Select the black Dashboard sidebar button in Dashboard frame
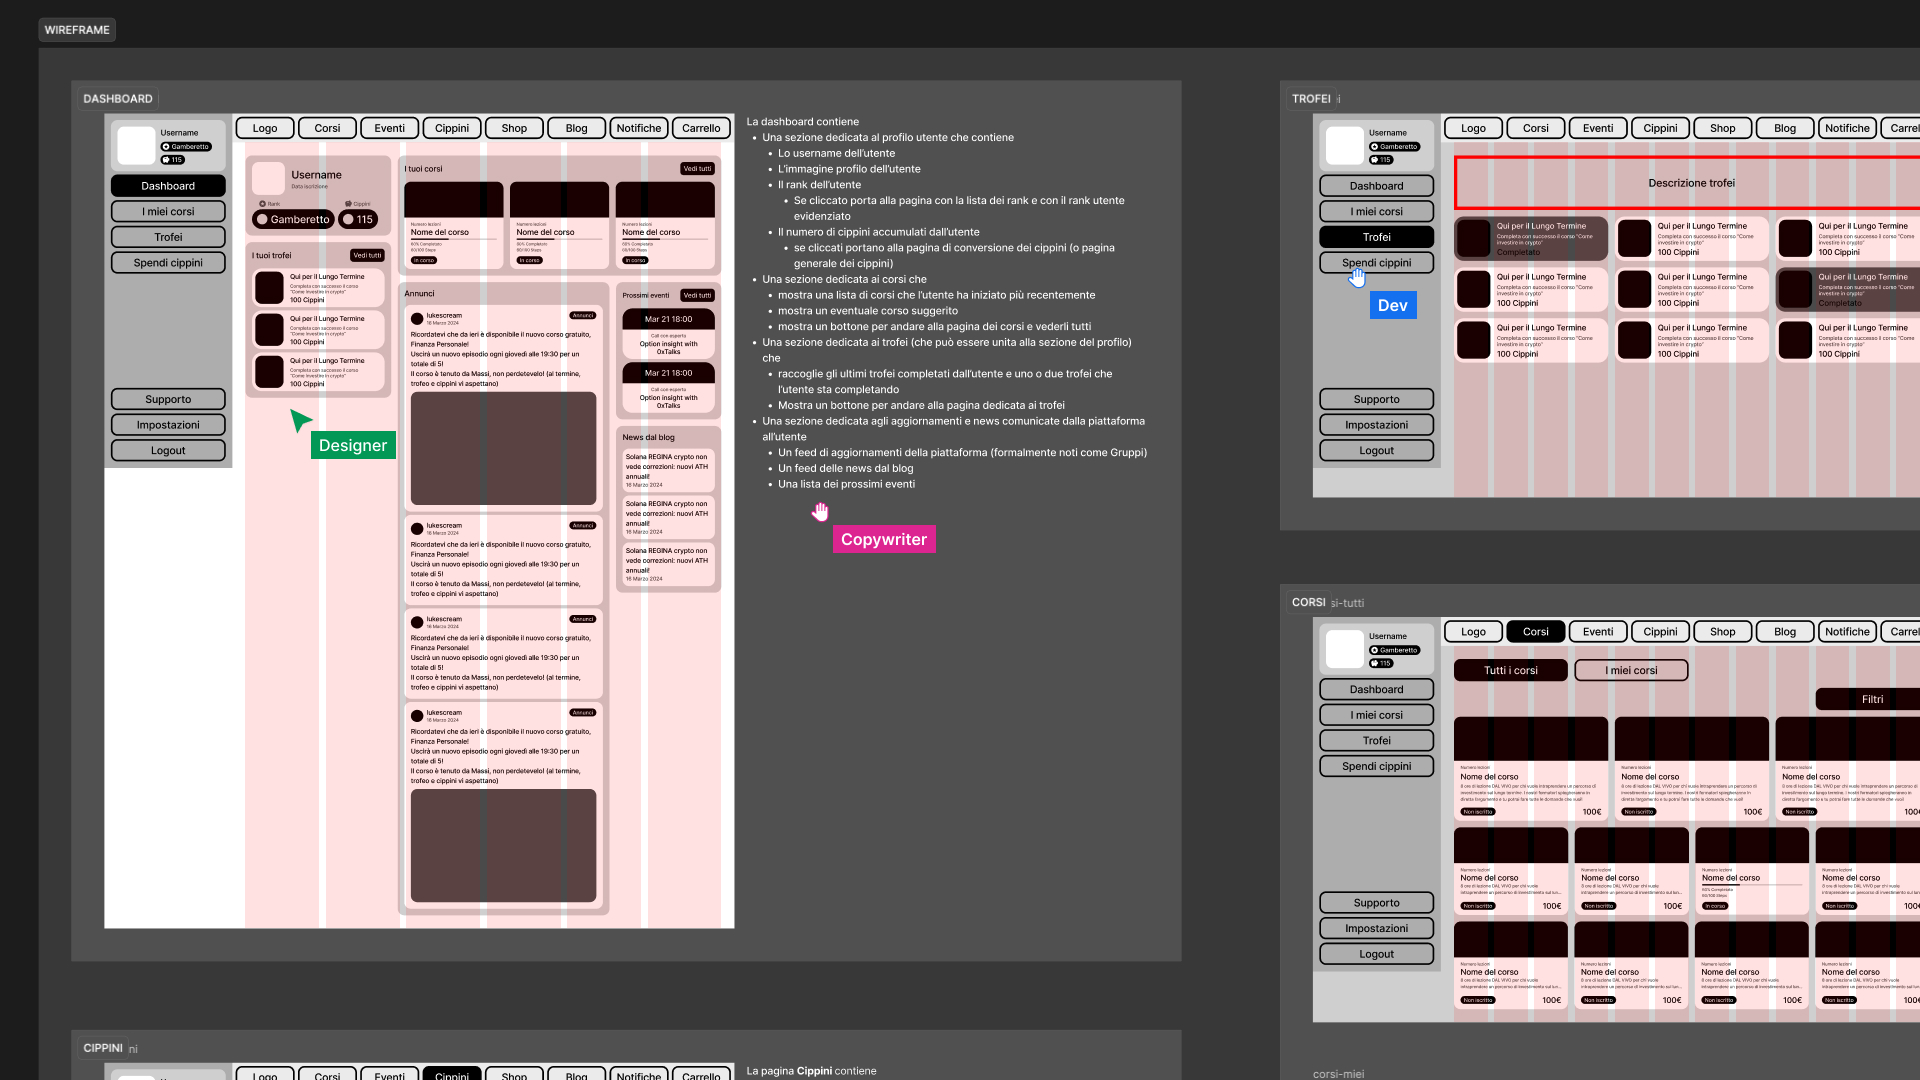The image size is (1920, 1080). pyautogui.click(x=168, y=186)
